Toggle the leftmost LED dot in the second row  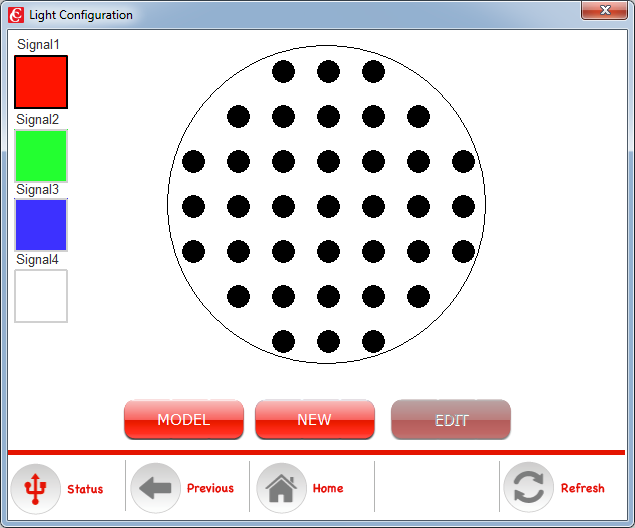[239, 117]
